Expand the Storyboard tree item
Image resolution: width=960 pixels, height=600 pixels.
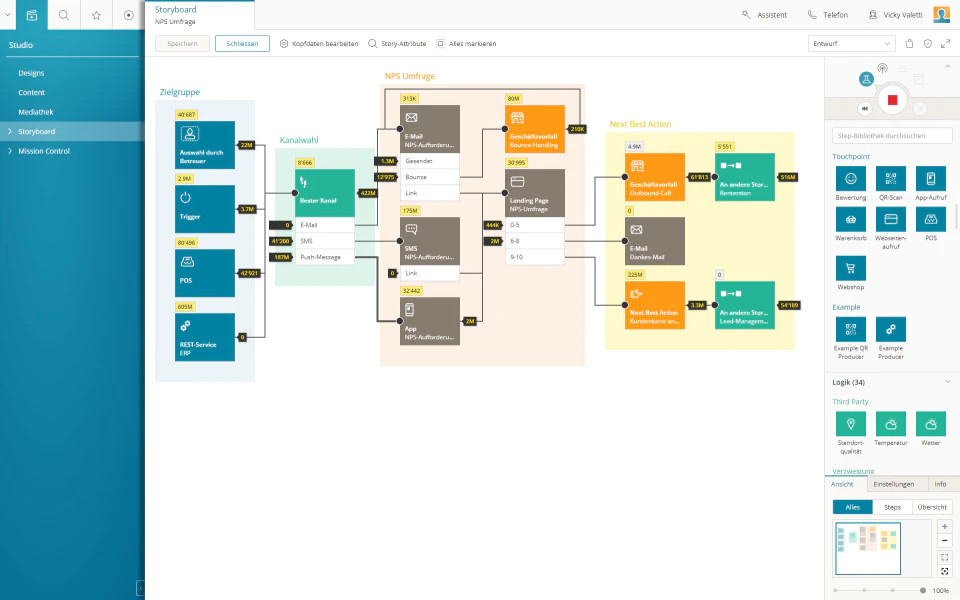coord(10,132)
